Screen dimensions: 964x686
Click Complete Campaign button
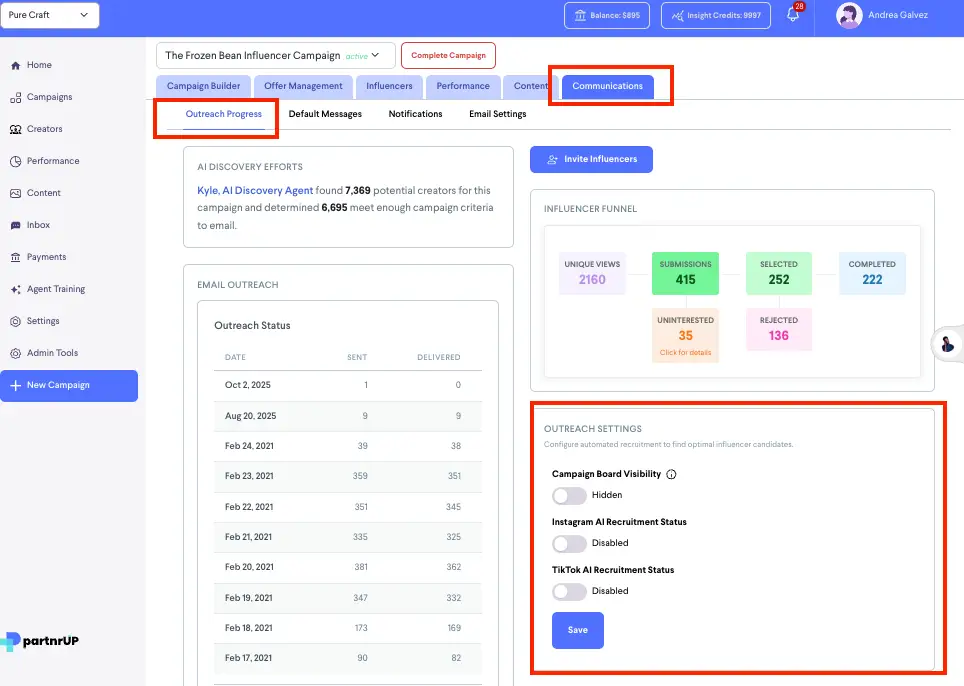point(448,55)
